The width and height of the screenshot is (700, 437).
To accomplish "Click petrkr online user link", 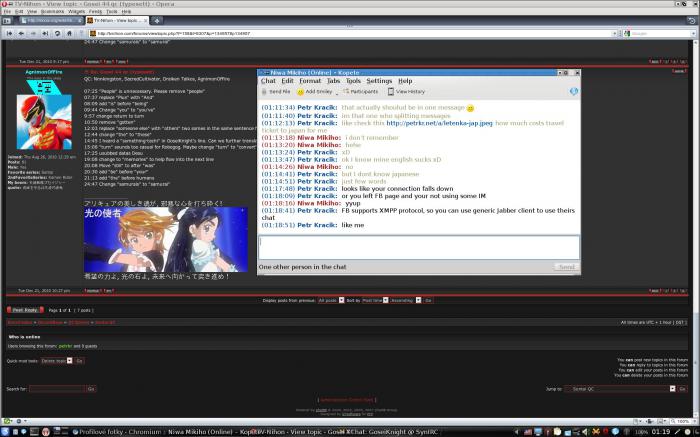I will (x=65, y=346).
